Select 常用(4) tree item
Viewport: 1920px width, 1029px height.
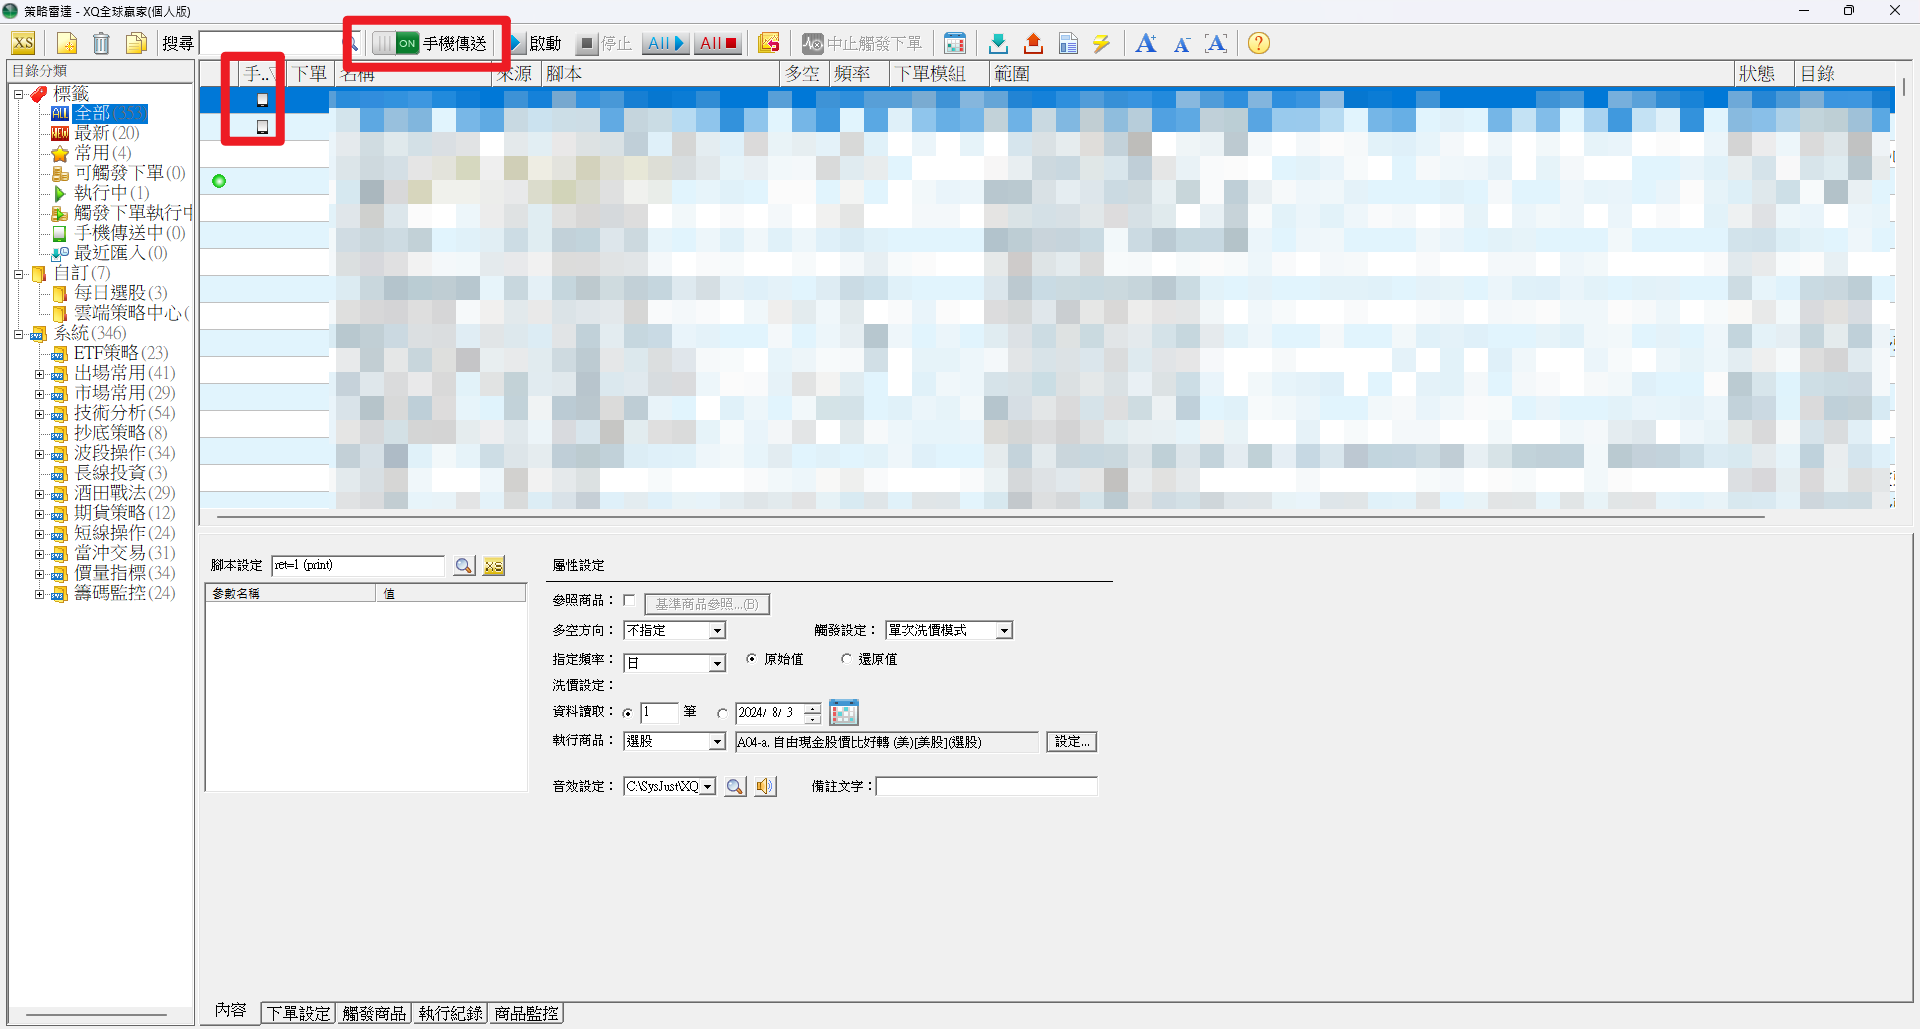point(103,154)
